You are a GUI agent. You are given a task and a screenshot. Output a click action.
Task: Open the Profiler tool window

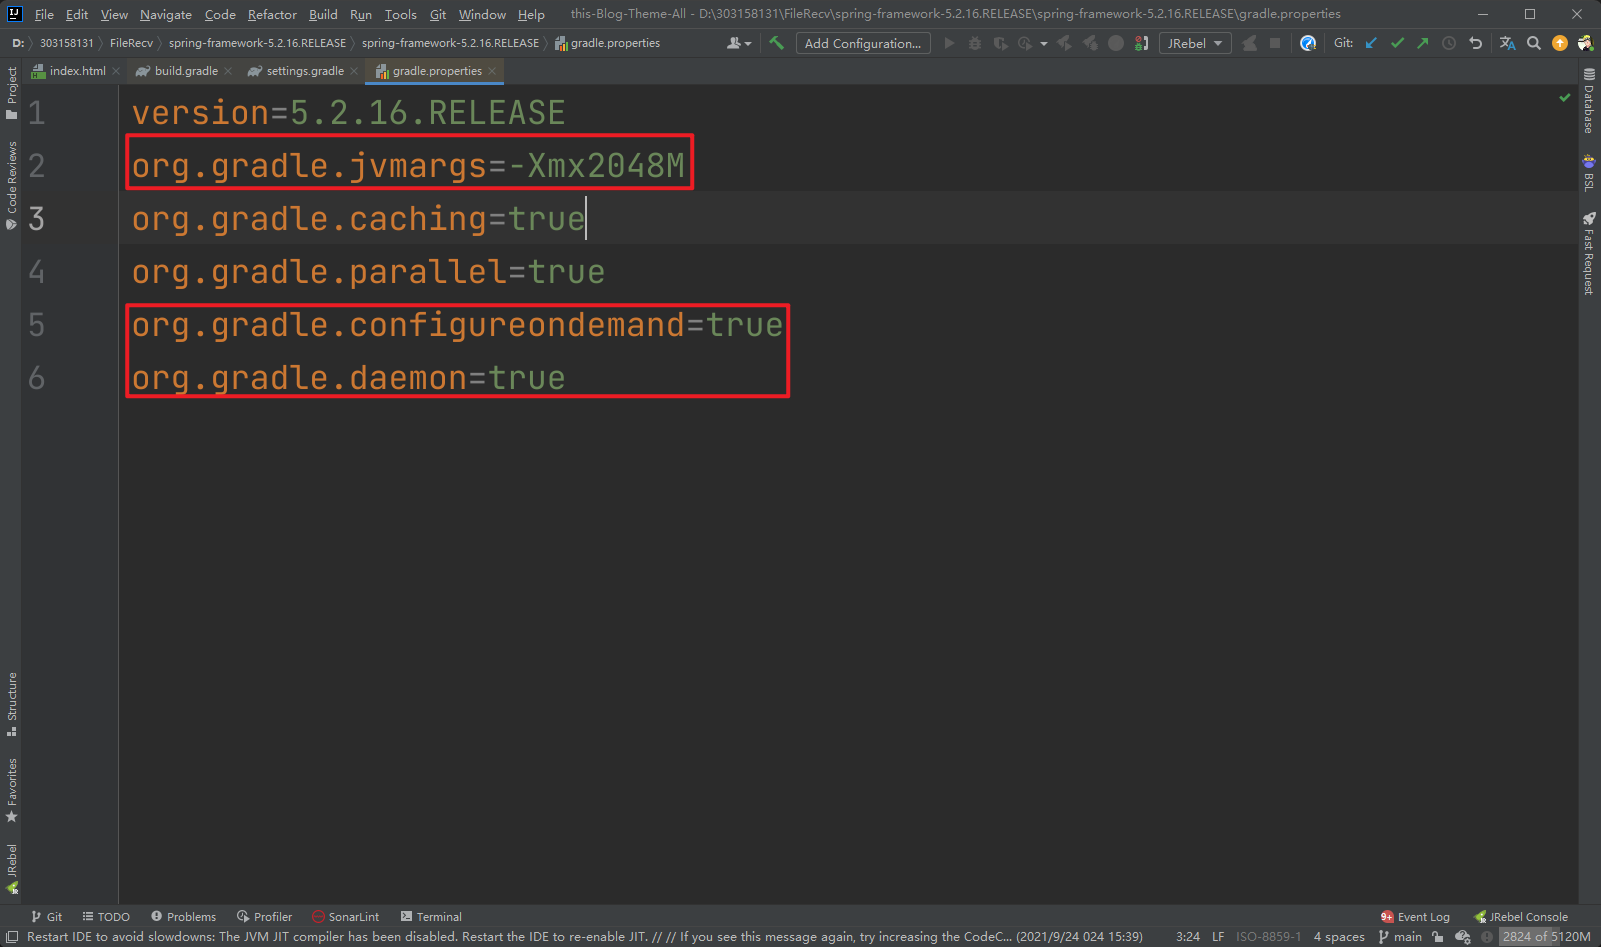264,917
